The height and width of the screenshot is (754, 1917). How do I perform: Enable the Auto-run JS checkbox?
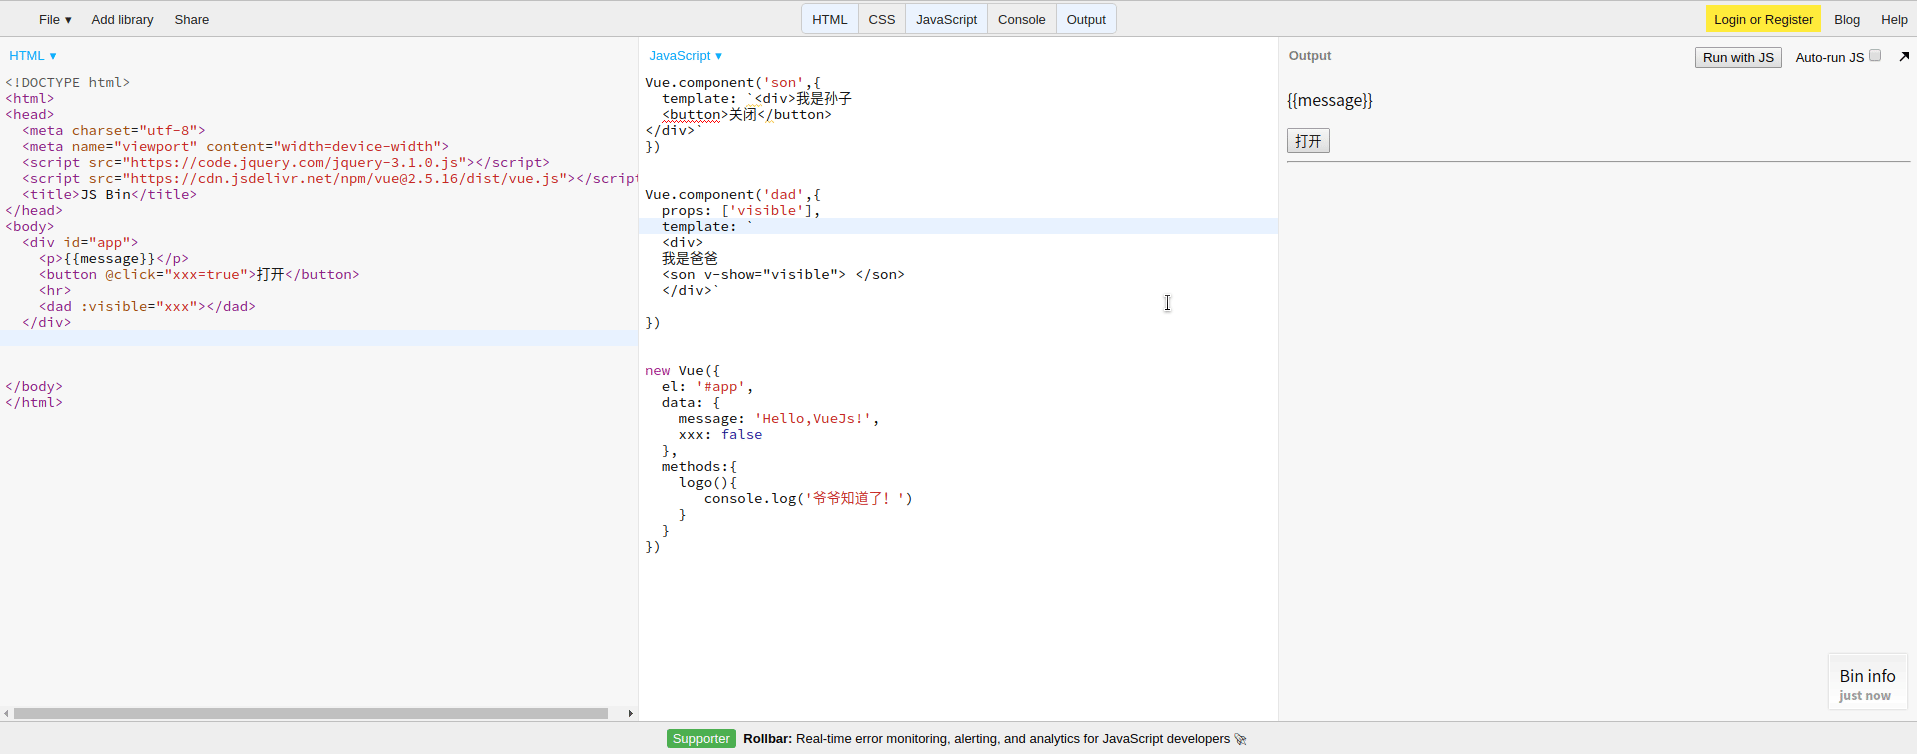[x=1875, y=56]
